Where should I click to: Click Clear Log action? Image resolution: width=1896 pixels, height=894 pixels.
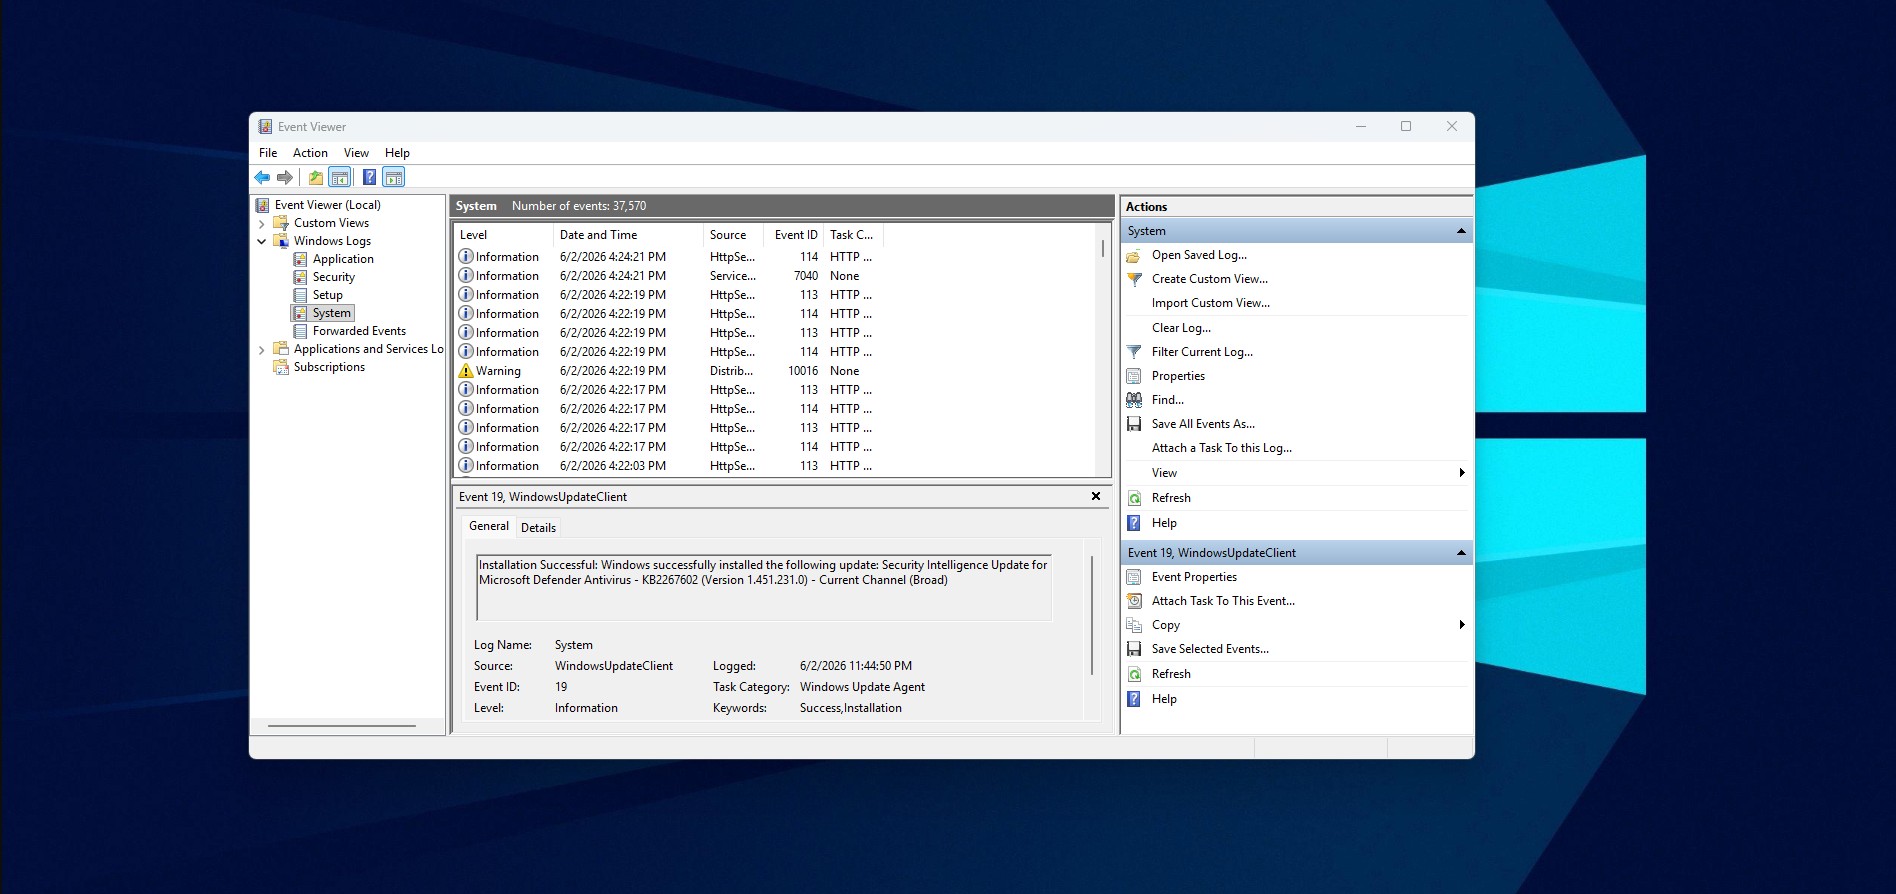tap(1181, 328)
